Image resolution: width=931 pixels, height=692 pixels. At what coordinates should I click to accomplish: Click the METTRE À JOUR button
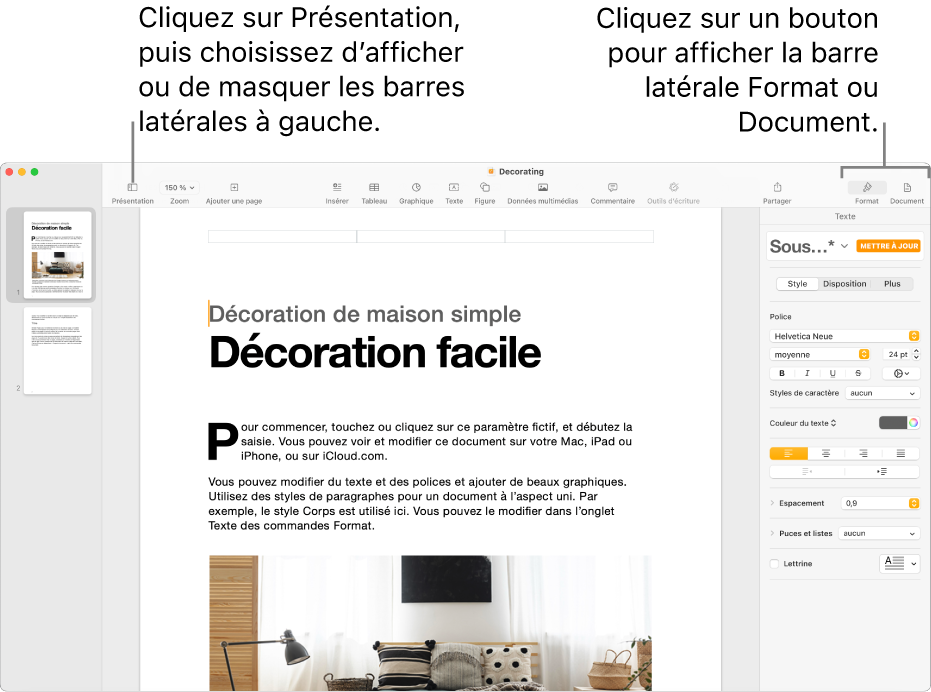888,246
